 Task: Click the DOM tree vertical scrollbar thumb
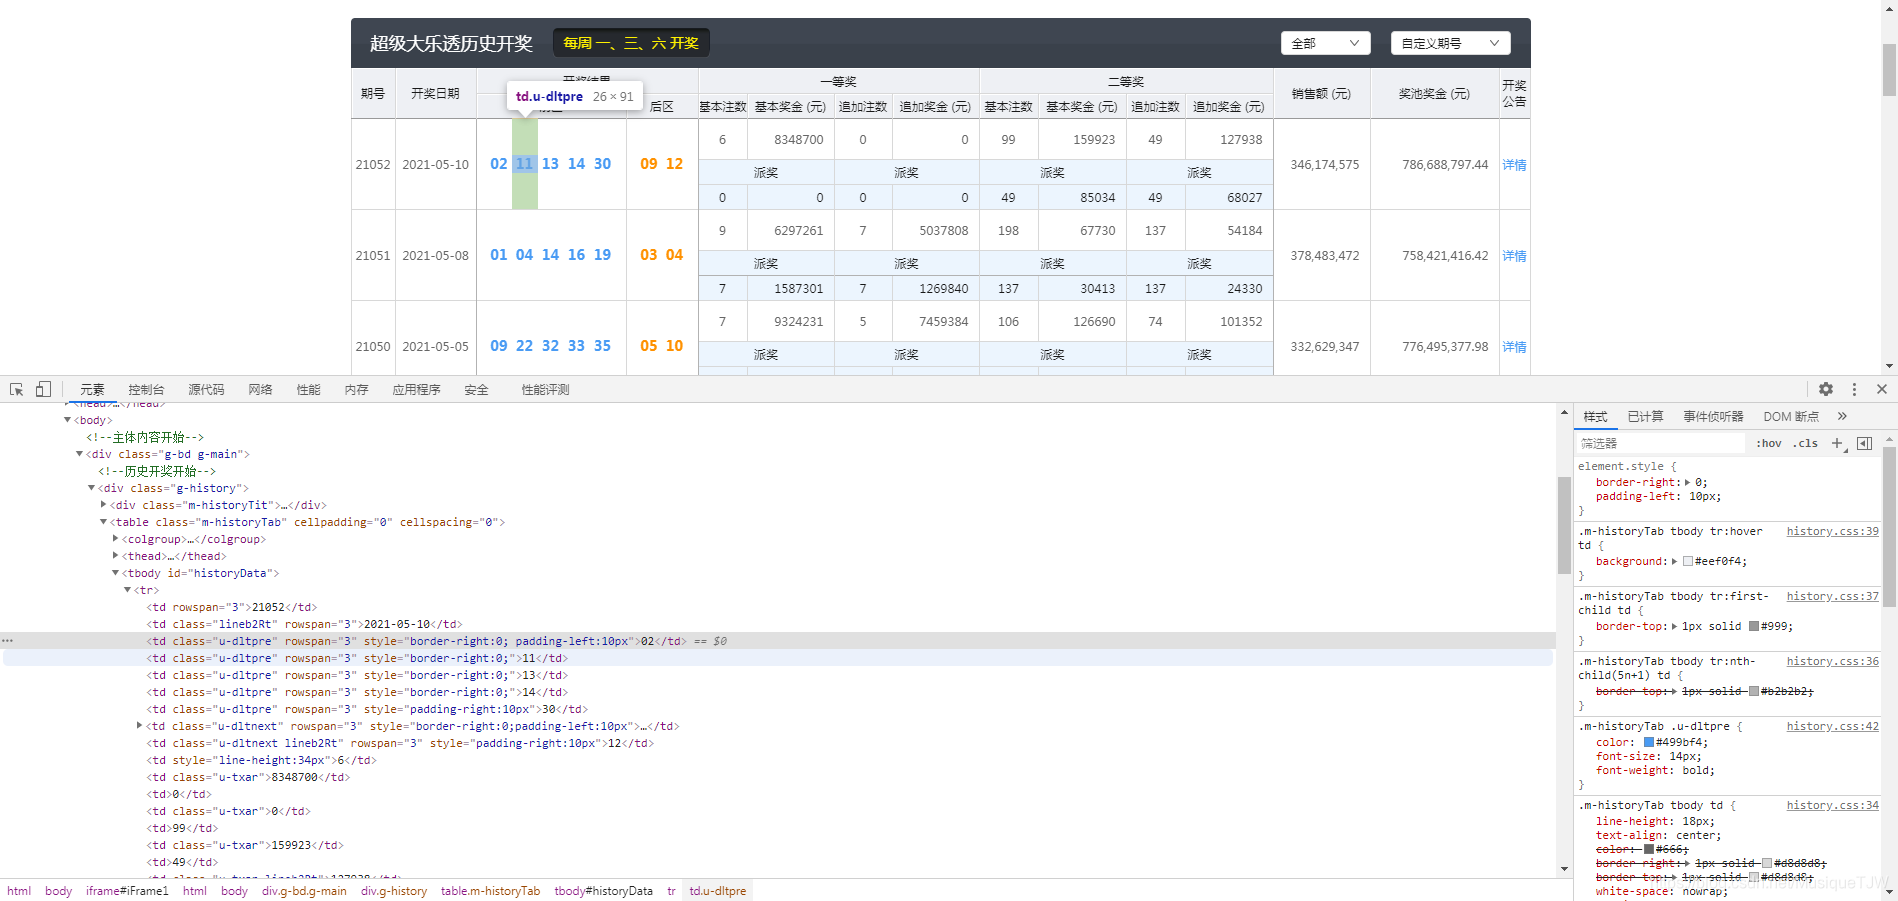click(x=1564, y=525)
